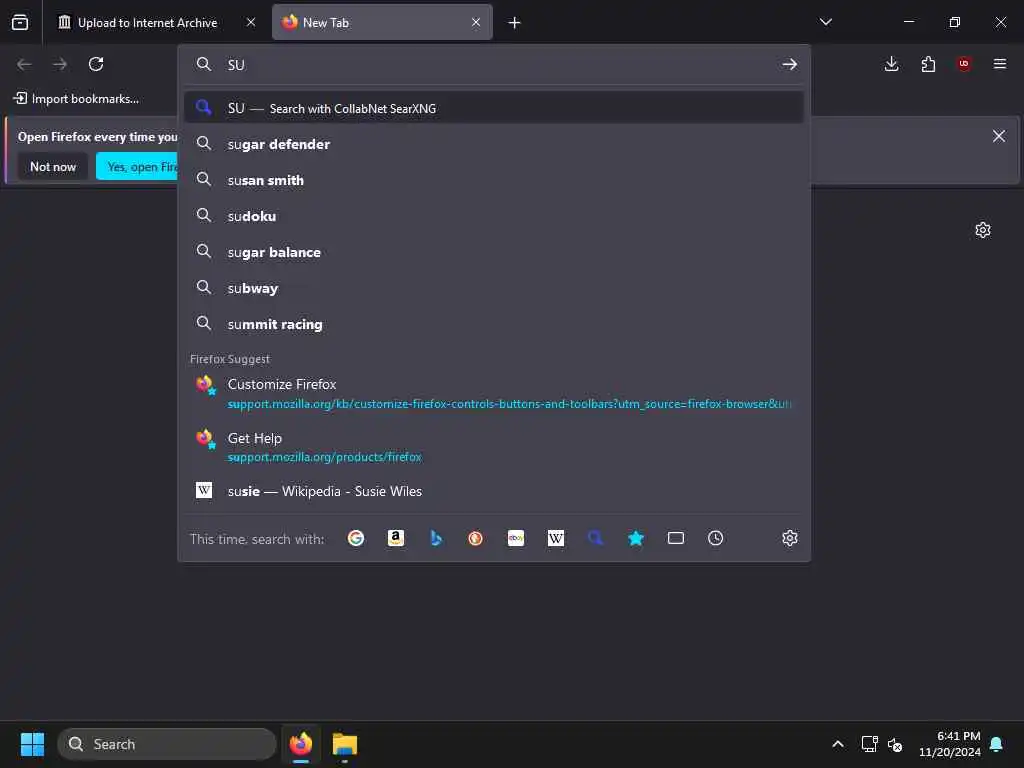Select the sudoku suggestion
The height and width of the screenshot is (768, 1024).
[494, 216]
